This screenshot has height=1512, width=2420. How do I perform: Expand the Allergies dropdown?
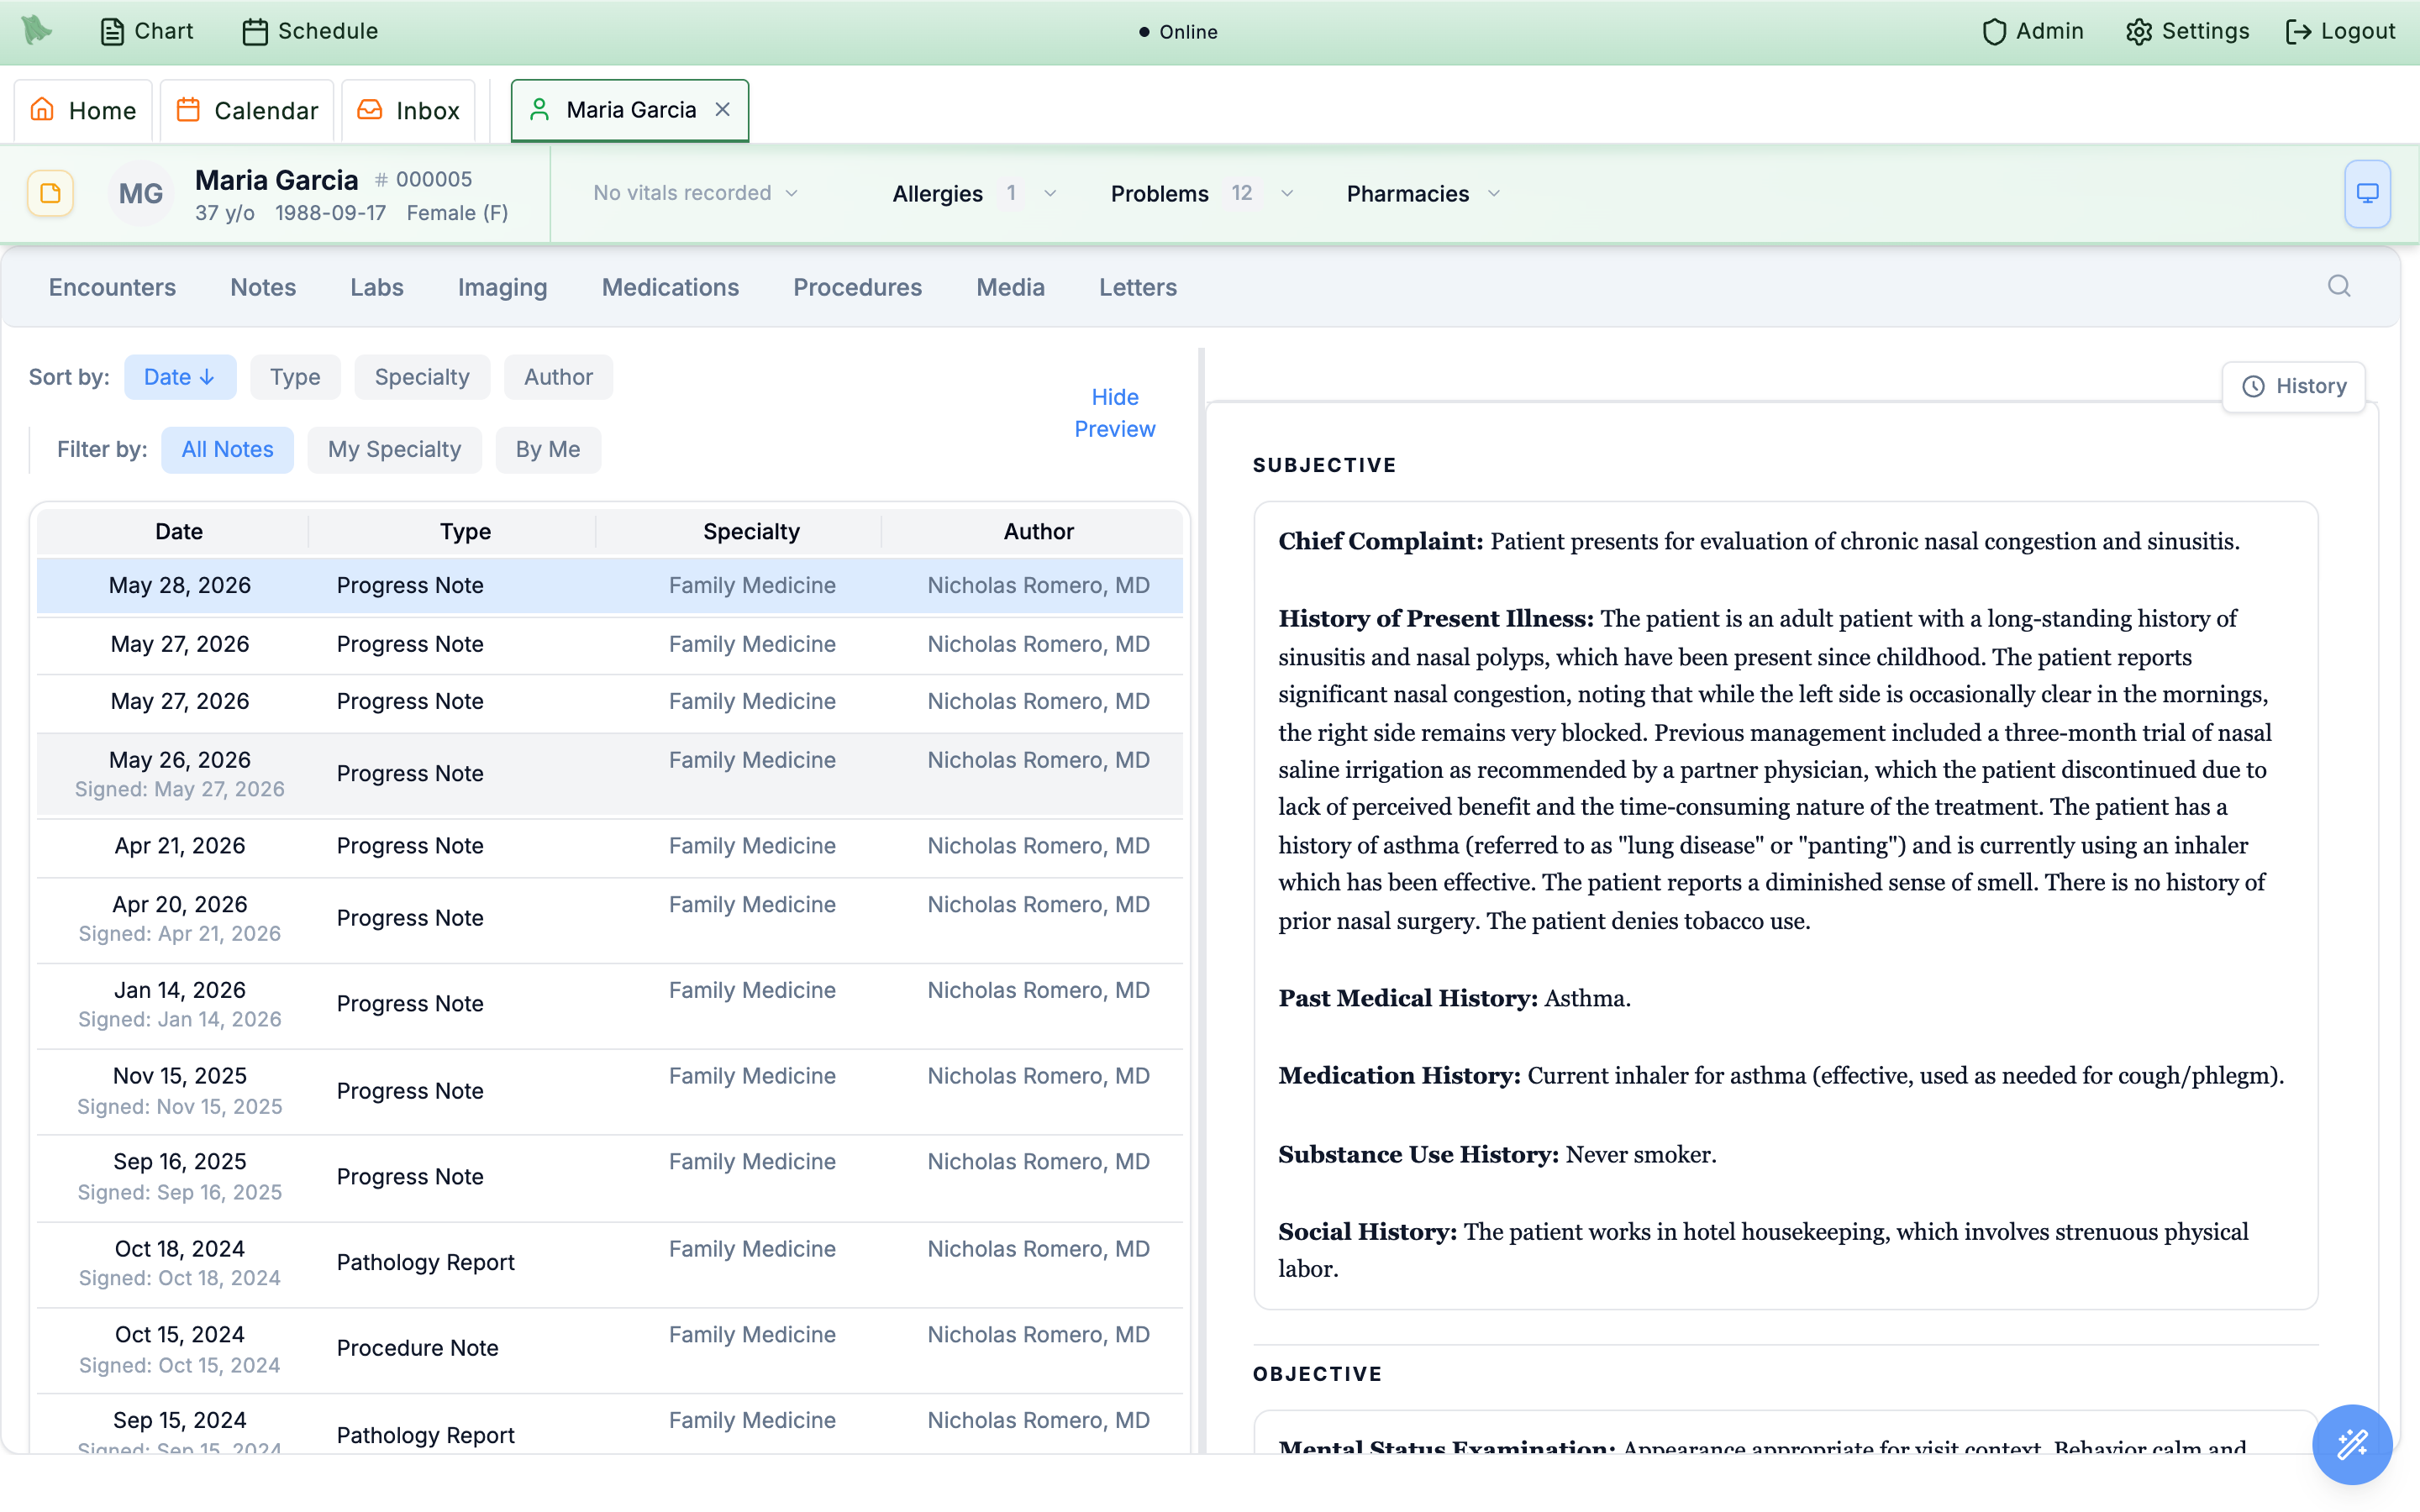pyautogui.click(x=974, y=193)
